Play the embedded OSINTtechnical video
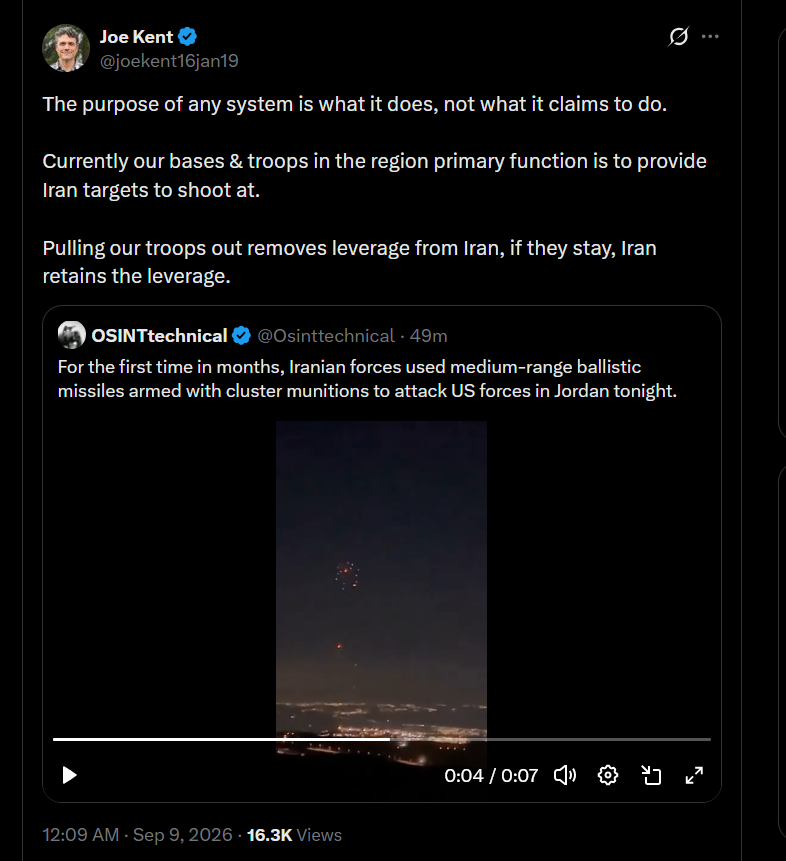The width and height of the screenshot is (786, 861). (69, 775)
